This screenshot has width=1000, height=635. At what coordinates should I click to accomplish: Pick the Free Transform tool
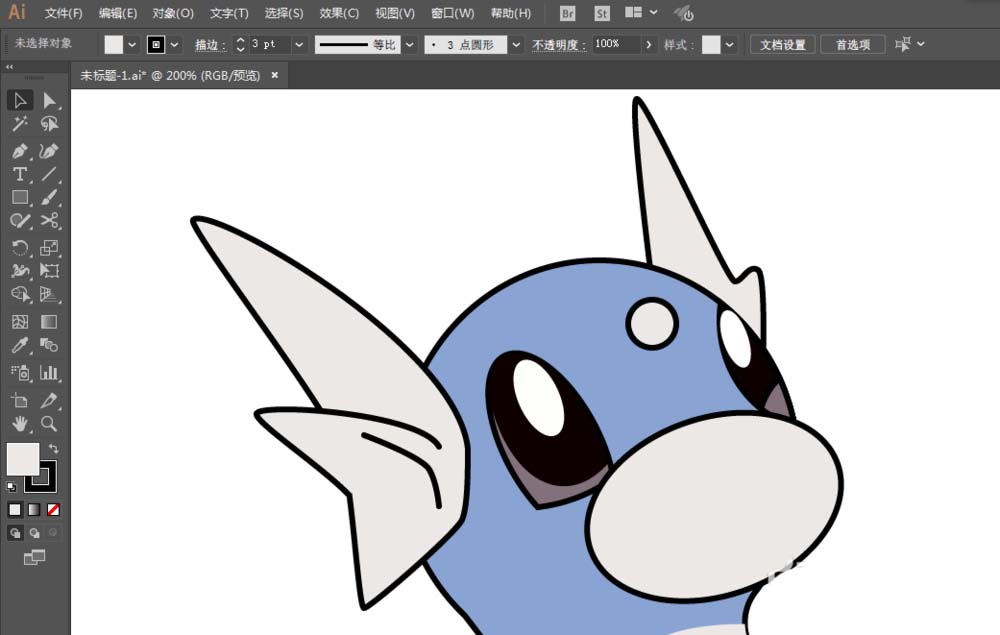(49, 271)
